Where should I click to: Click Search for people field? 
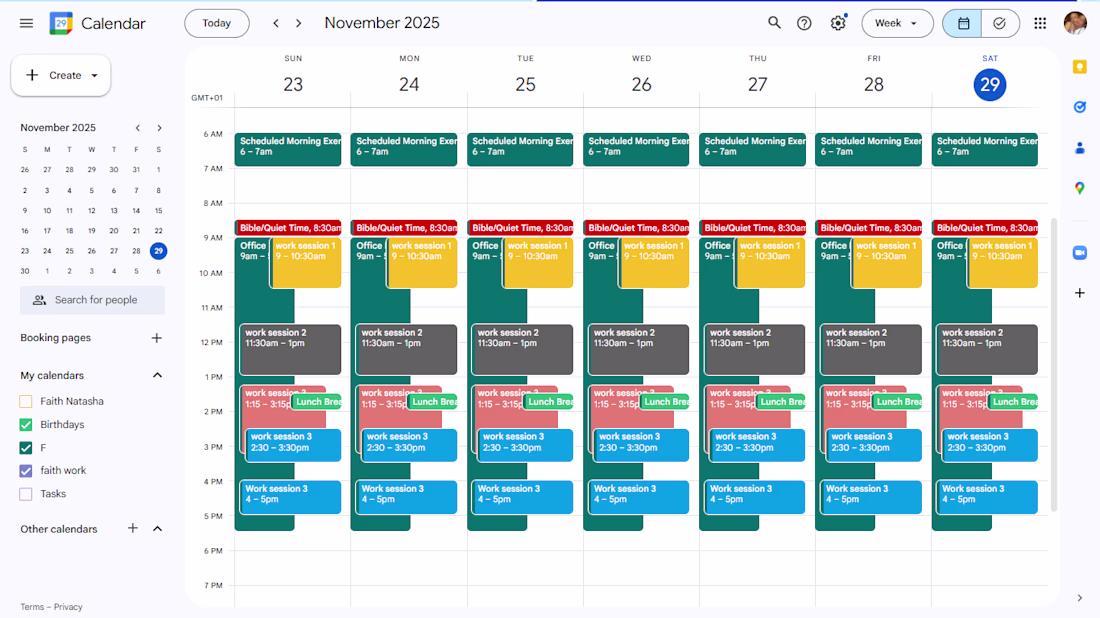point(93,300)
